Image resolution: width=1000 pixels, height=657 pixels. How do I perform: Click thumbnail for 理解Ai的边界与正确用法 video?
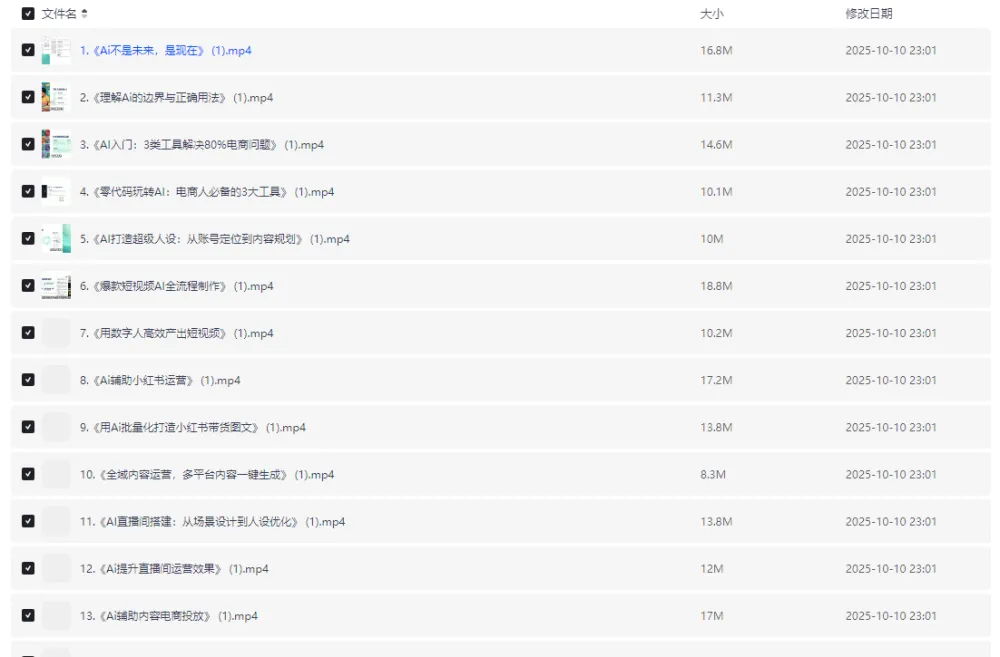pyautogui.click(x=56, y=97)
